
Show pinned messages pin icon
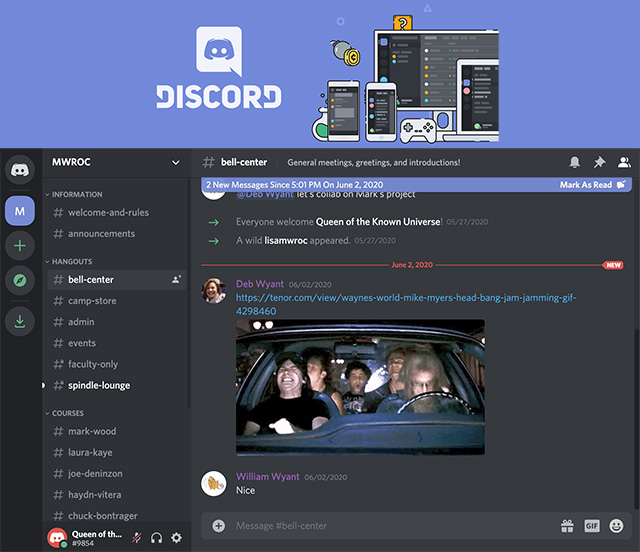pos(599,162)
